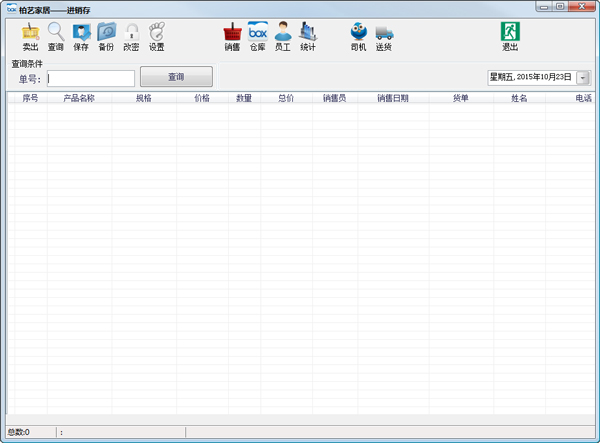This screenshot has width=600, height=443.
Task: Click the 数量 column header
Action: click(244, 98)
